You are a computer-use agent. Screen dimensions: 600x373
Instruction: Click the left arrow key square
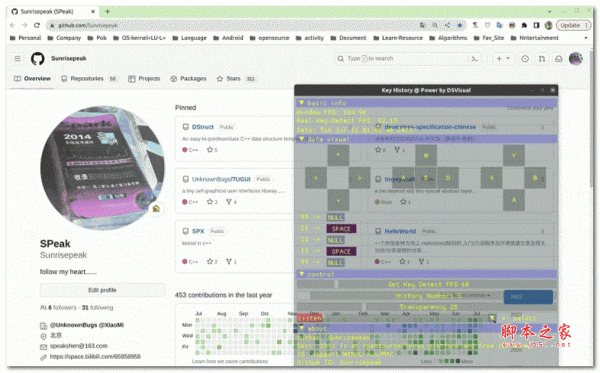[316, 178]
